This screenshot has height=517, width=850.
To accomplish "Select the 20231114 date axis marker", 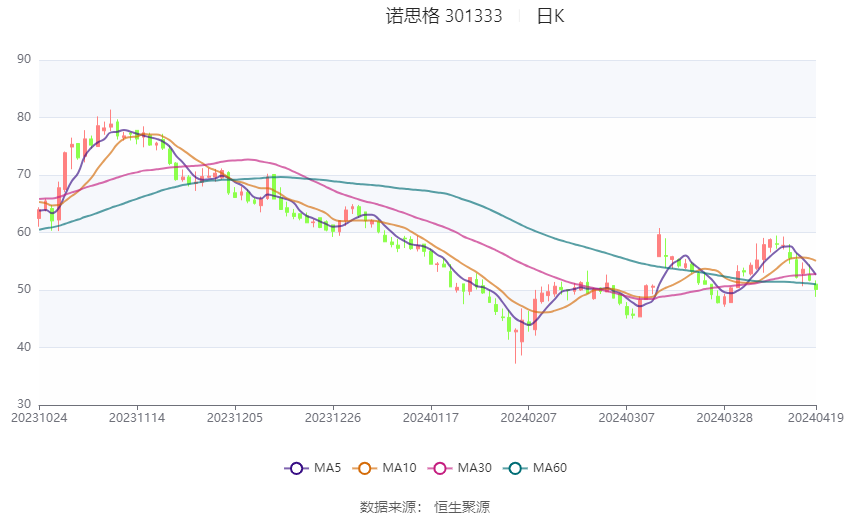I will click(137, 418).
